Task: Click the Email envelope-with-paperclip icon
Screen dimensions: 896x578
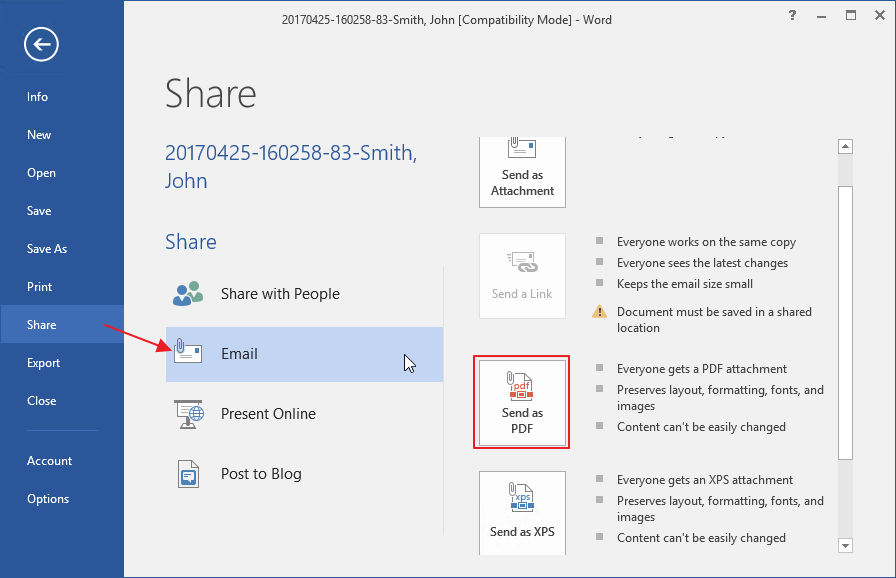Action: point(188,351)
